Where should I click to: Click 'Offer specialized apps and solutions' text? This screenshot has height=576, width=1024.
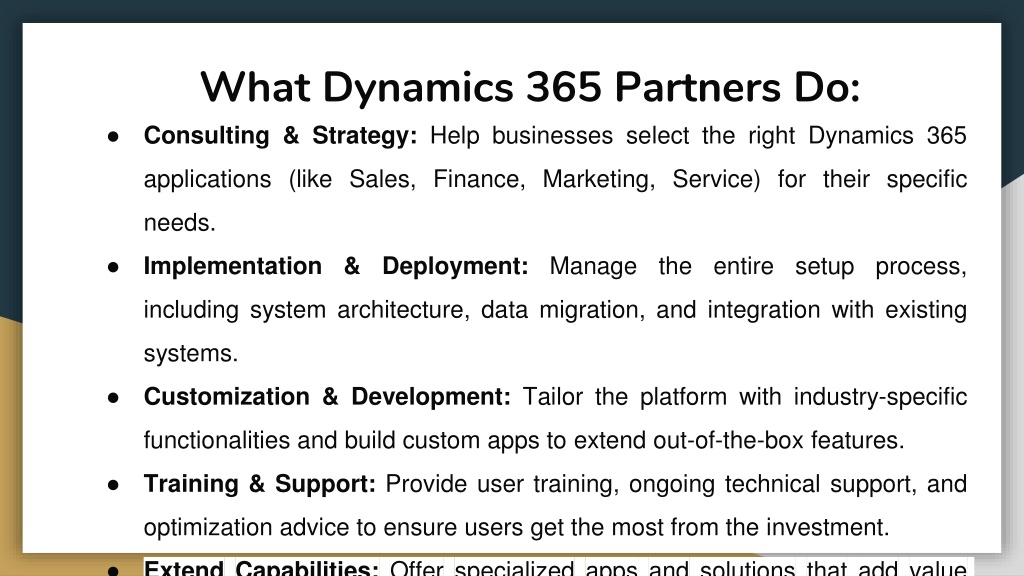pos(592,568)
